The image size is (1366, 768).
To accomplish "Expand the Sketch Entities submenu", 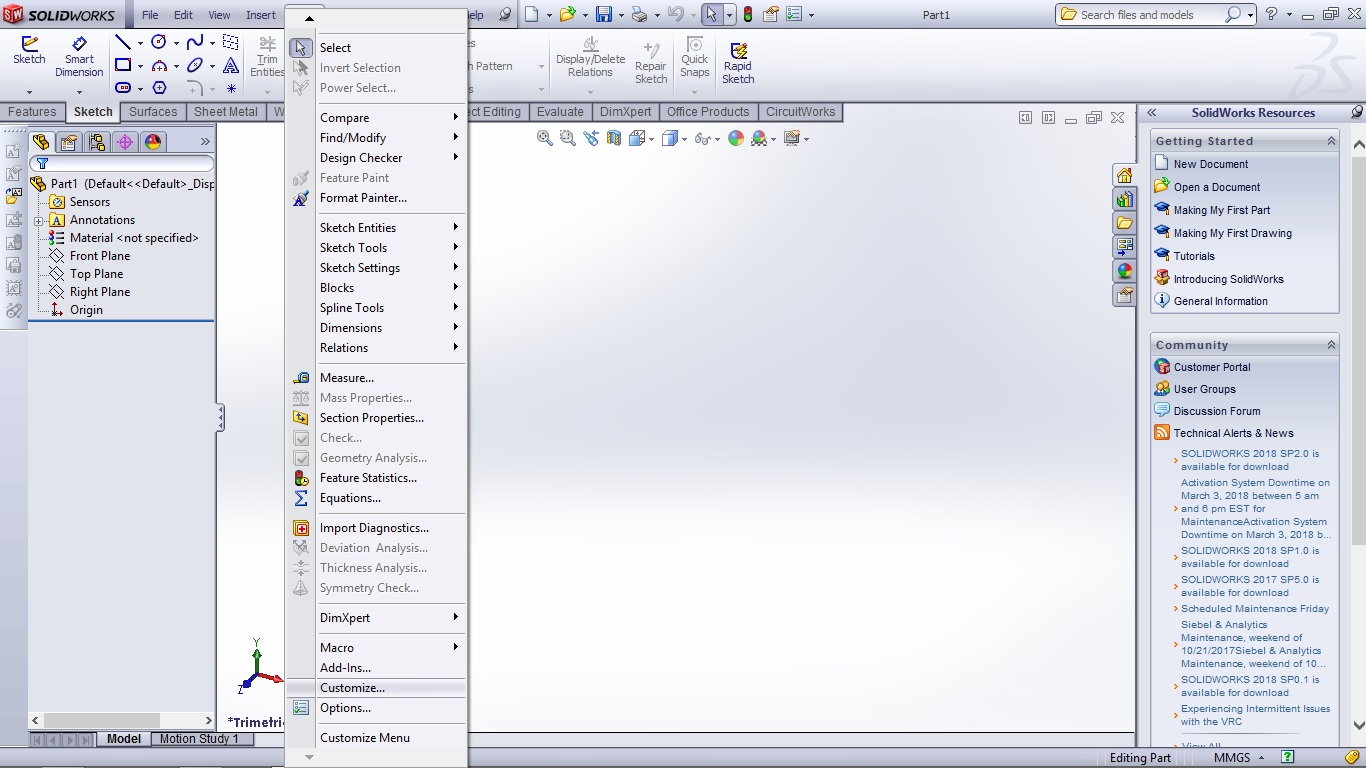I will point(360,227).
